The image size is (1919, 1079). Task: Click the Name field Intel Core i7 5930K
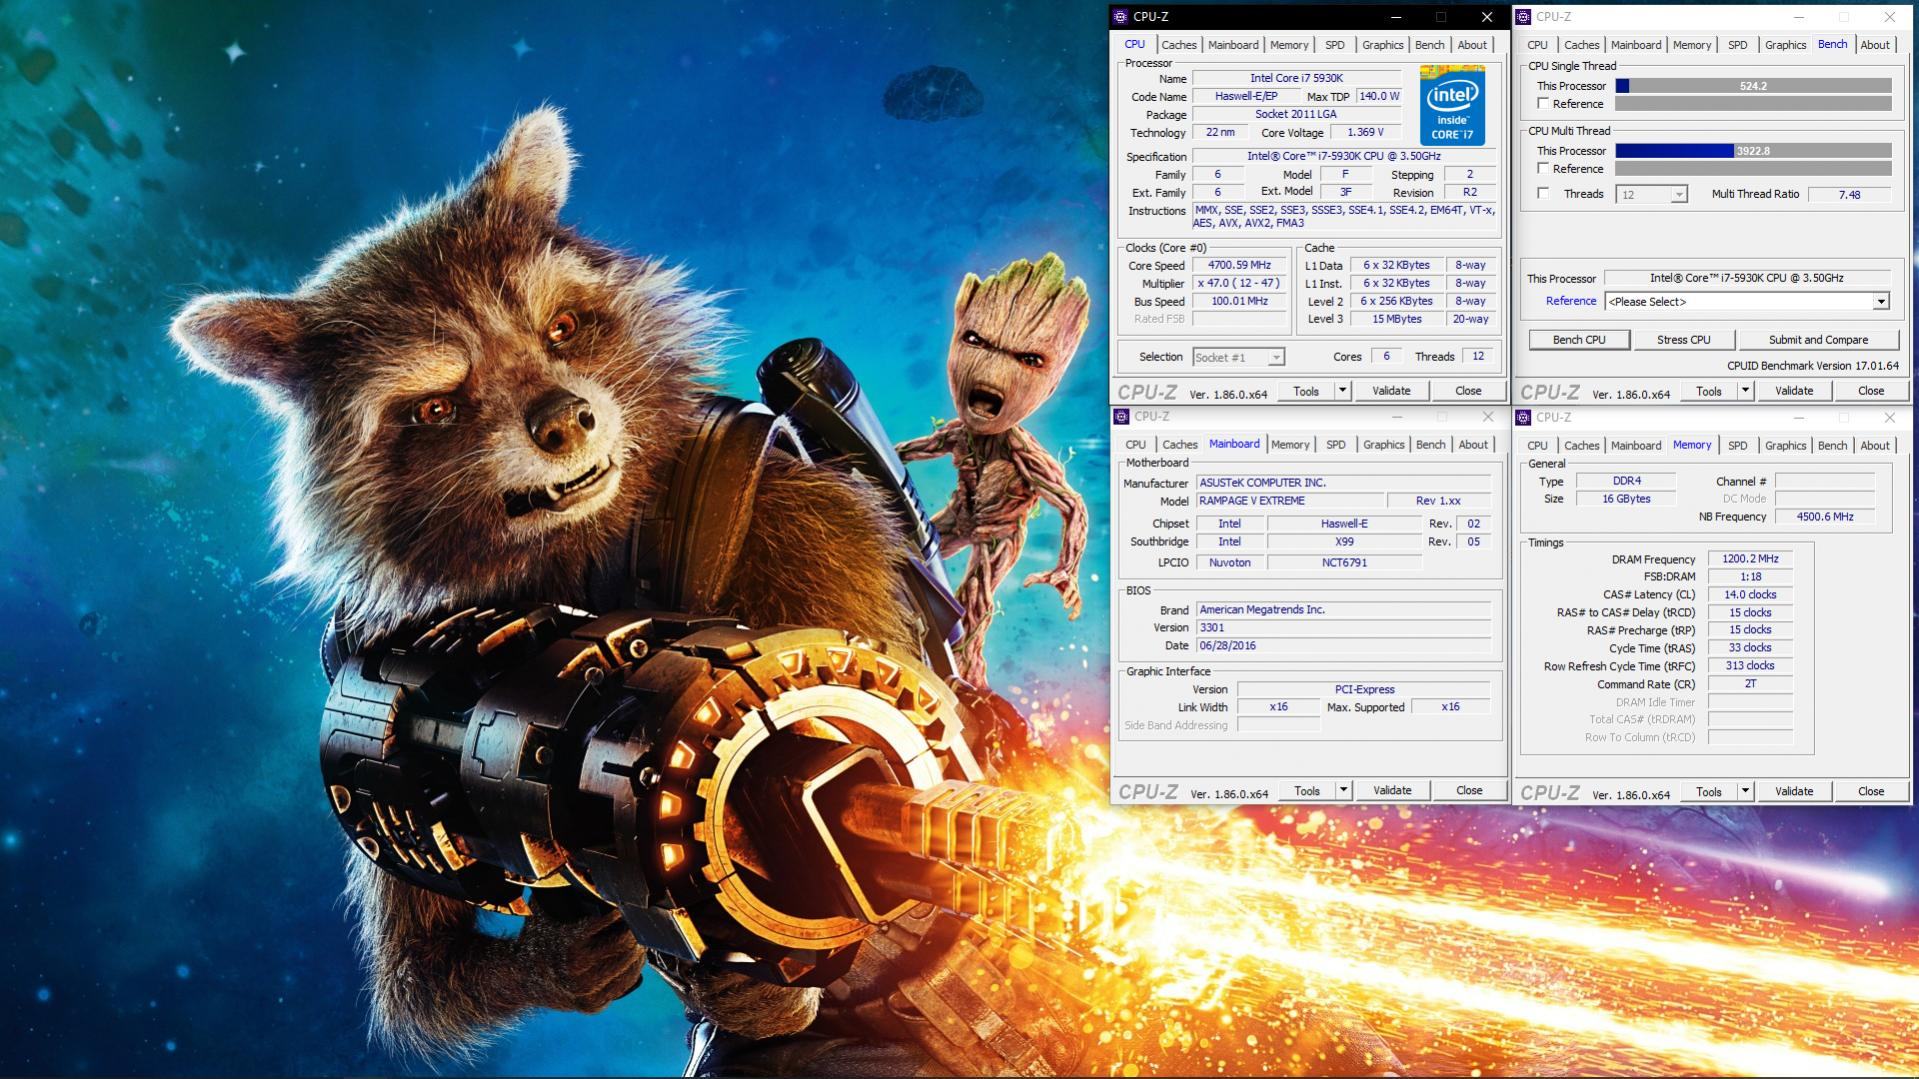(1296, 78)
